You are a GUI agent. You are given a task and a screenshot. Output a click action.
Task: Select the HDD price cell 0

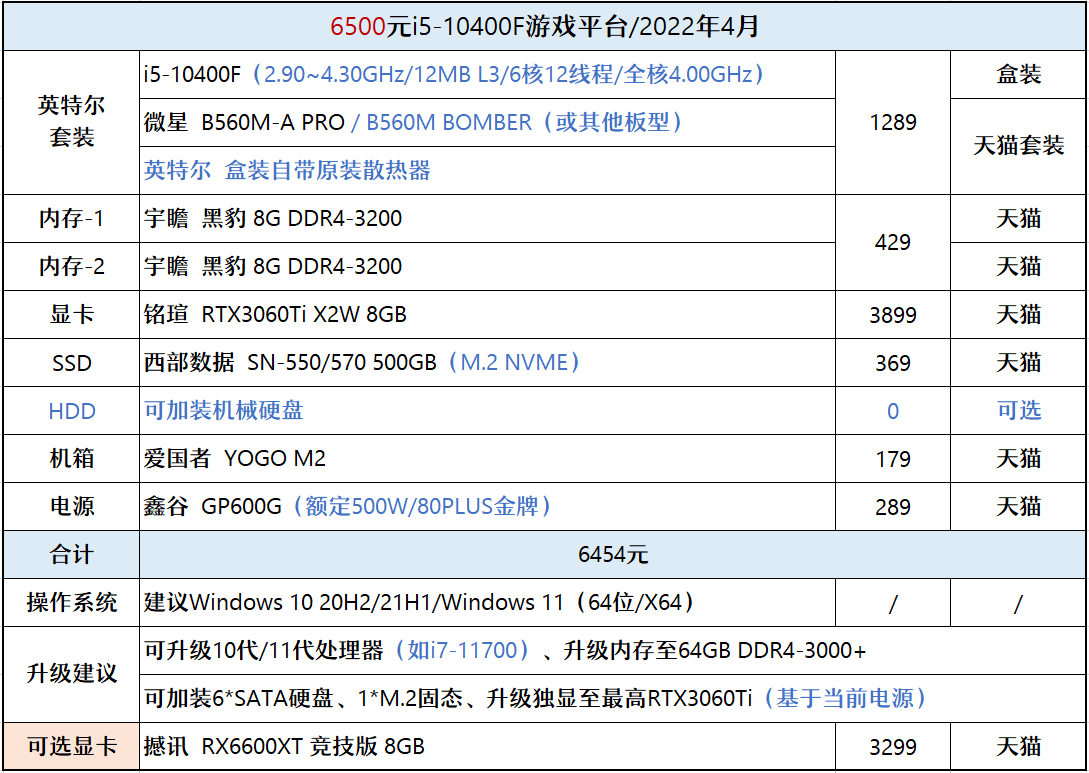point(892,411)
